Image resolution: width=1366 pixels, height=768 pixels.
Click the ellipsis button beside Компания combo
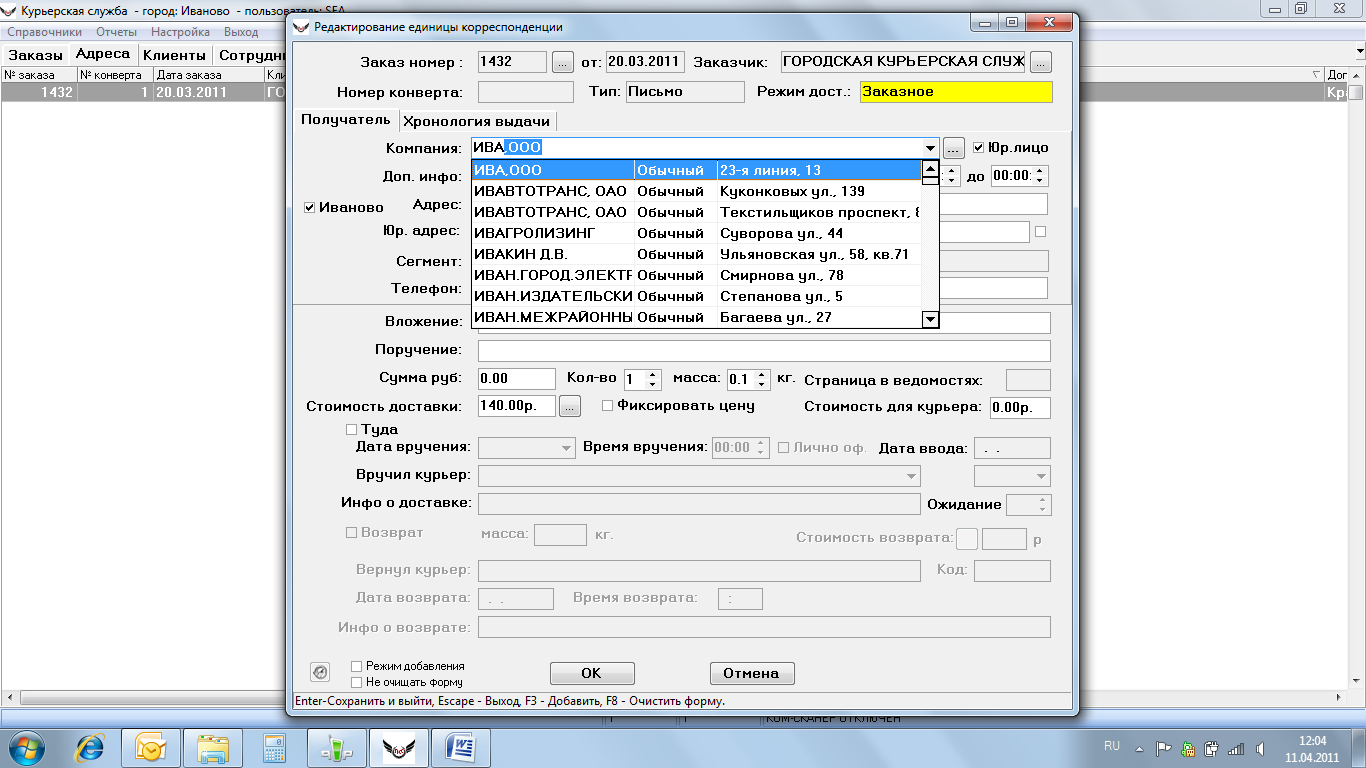(x=954, y=147)
